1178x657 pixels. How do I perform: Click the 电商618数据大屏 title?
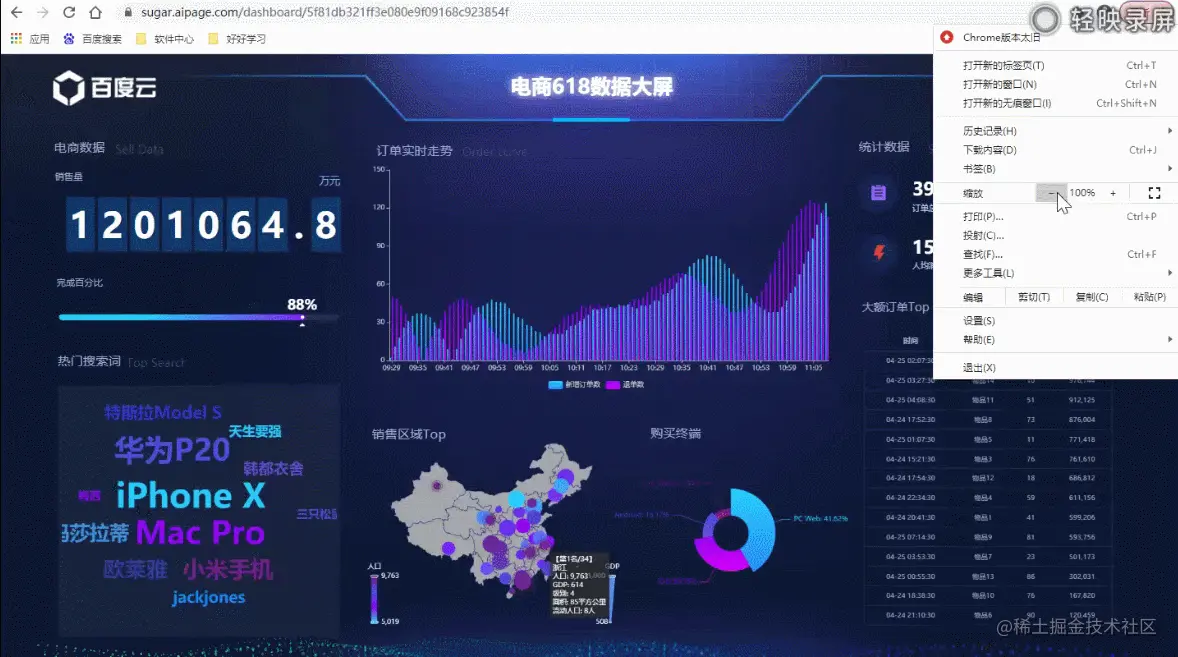pos(591,87)
